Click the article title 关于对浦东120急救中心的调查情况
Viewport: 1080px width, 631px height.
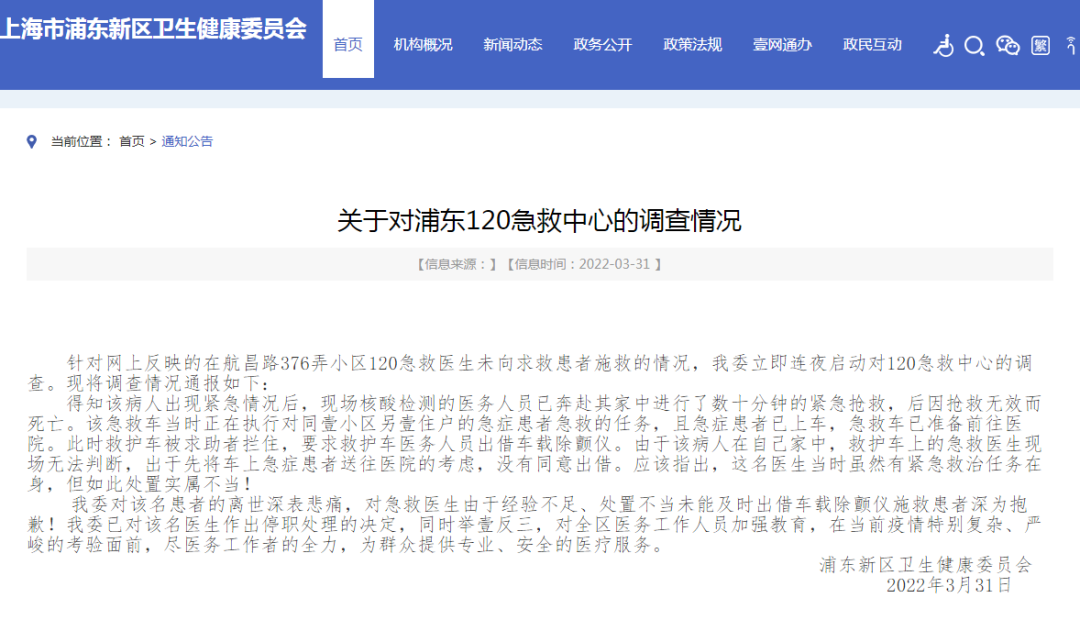[539, 220]
